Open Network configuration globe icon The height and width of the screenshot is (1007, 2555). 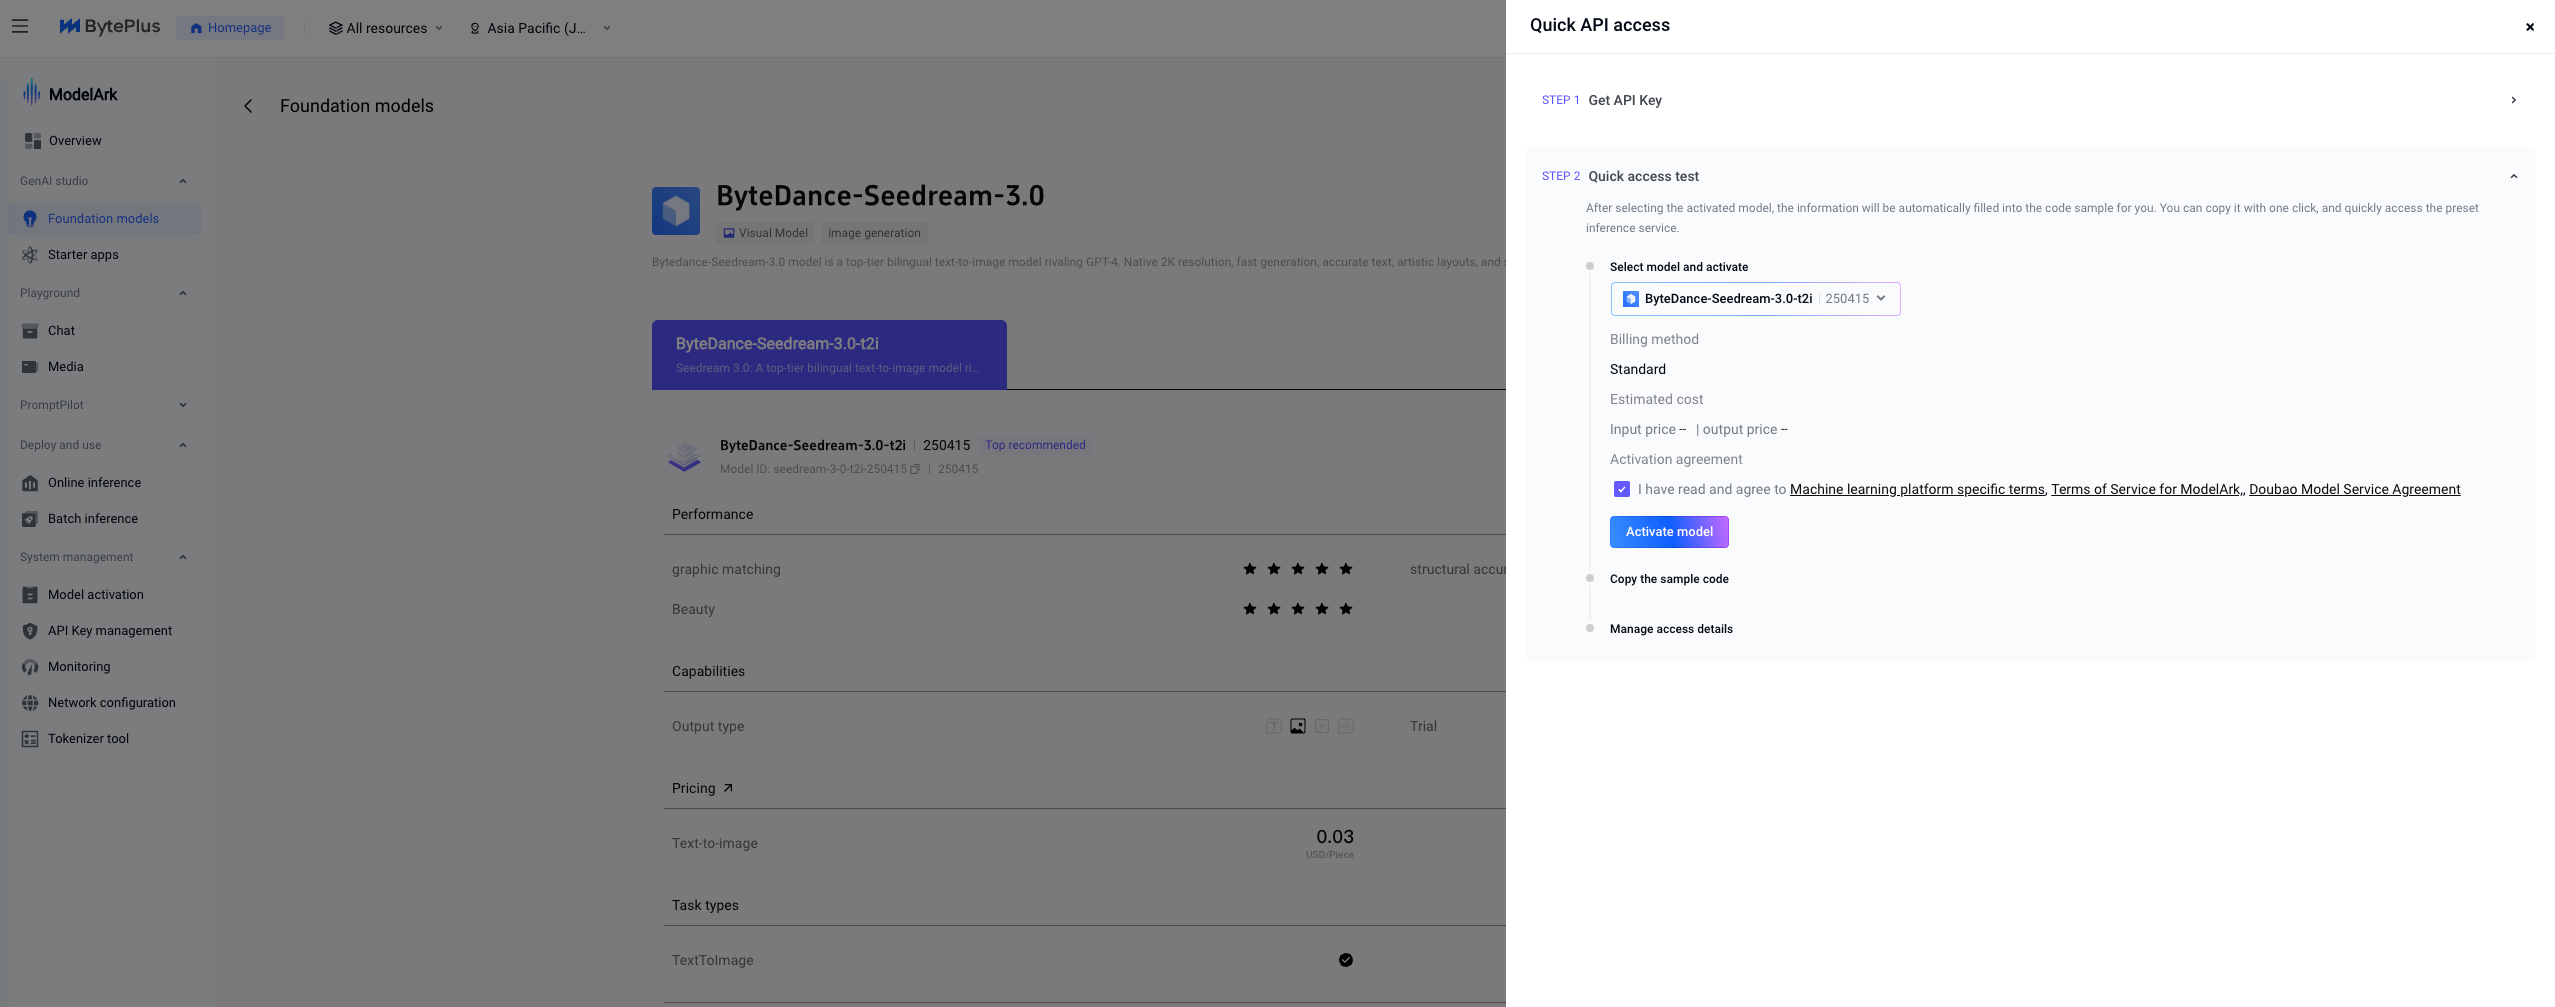coord(30,703)
